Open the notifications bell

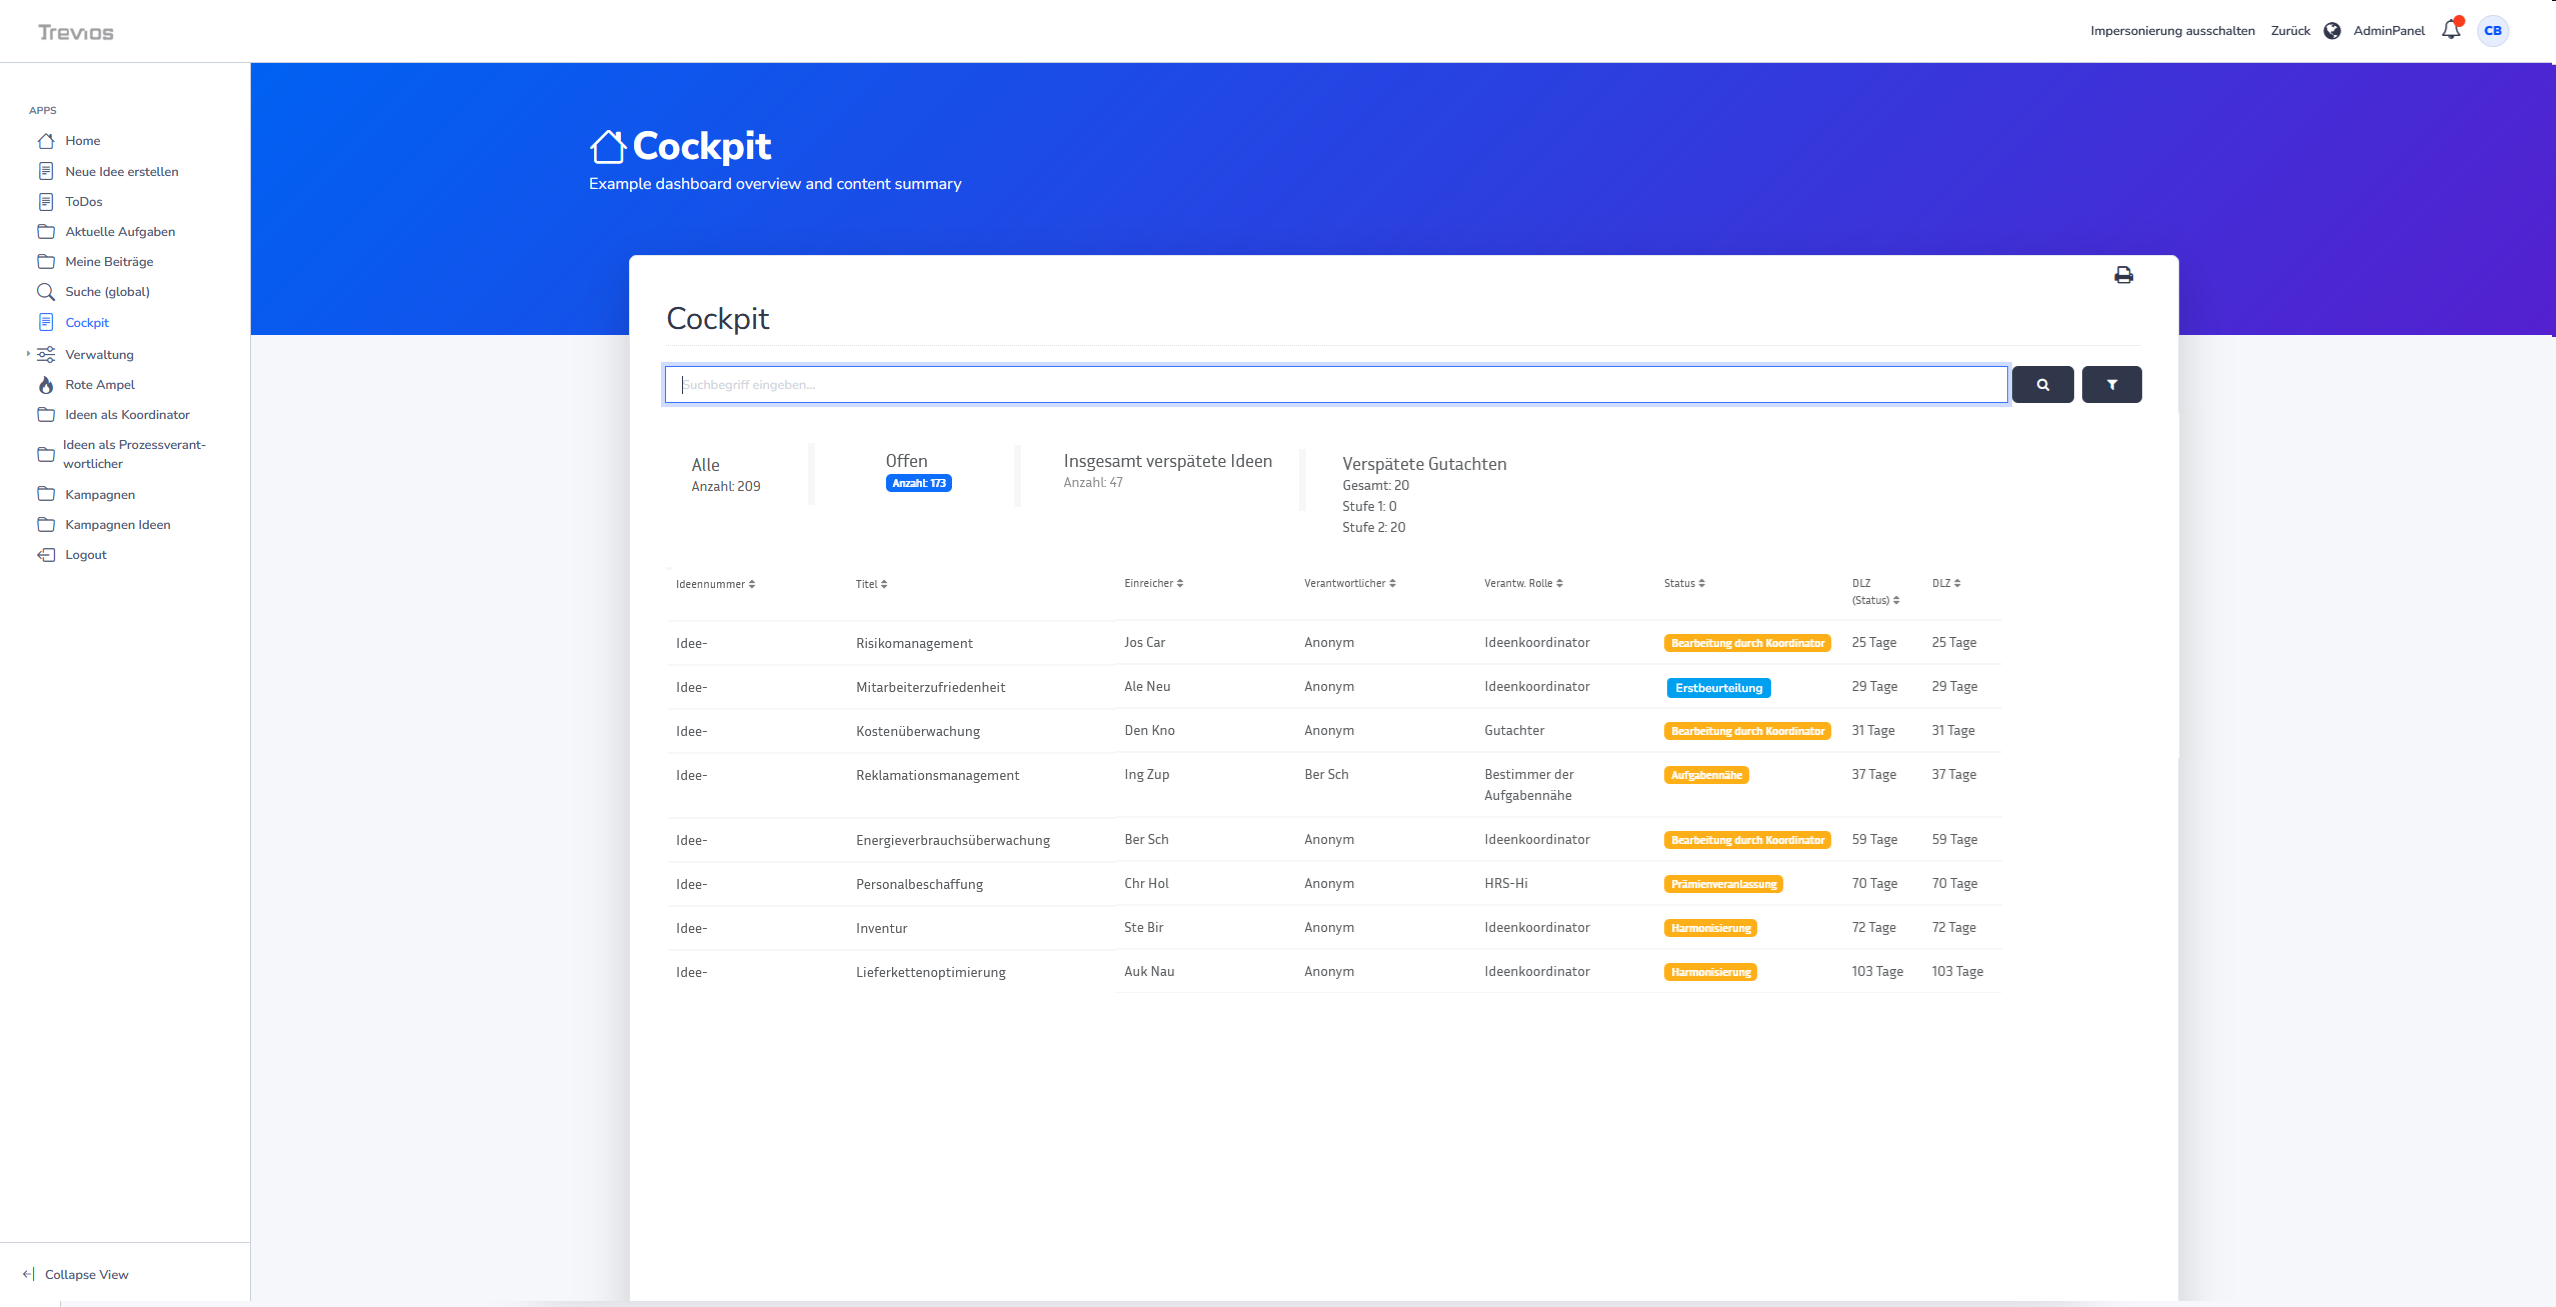2450,30
